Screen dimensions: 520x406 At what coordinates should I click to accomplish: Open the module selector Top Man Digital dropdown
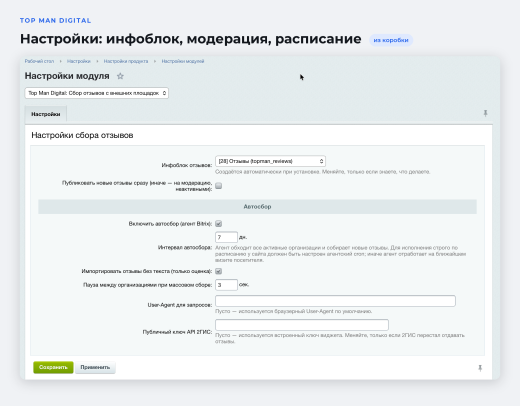pyautogui.click(x=97, y=93)
